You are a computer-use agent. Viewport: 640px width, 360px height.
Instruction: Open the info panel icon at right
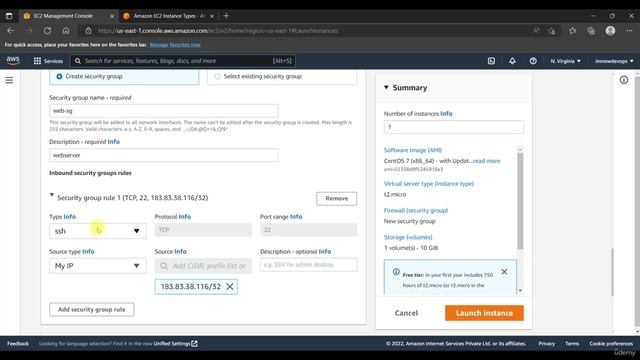(x=624, y=80)
